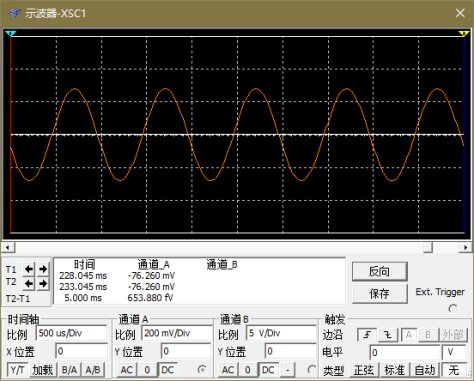This screenshot has width=474, height=381.
Task: Open Channel A 200 mV/Div scale field
Action: click(x=177, y=333)
